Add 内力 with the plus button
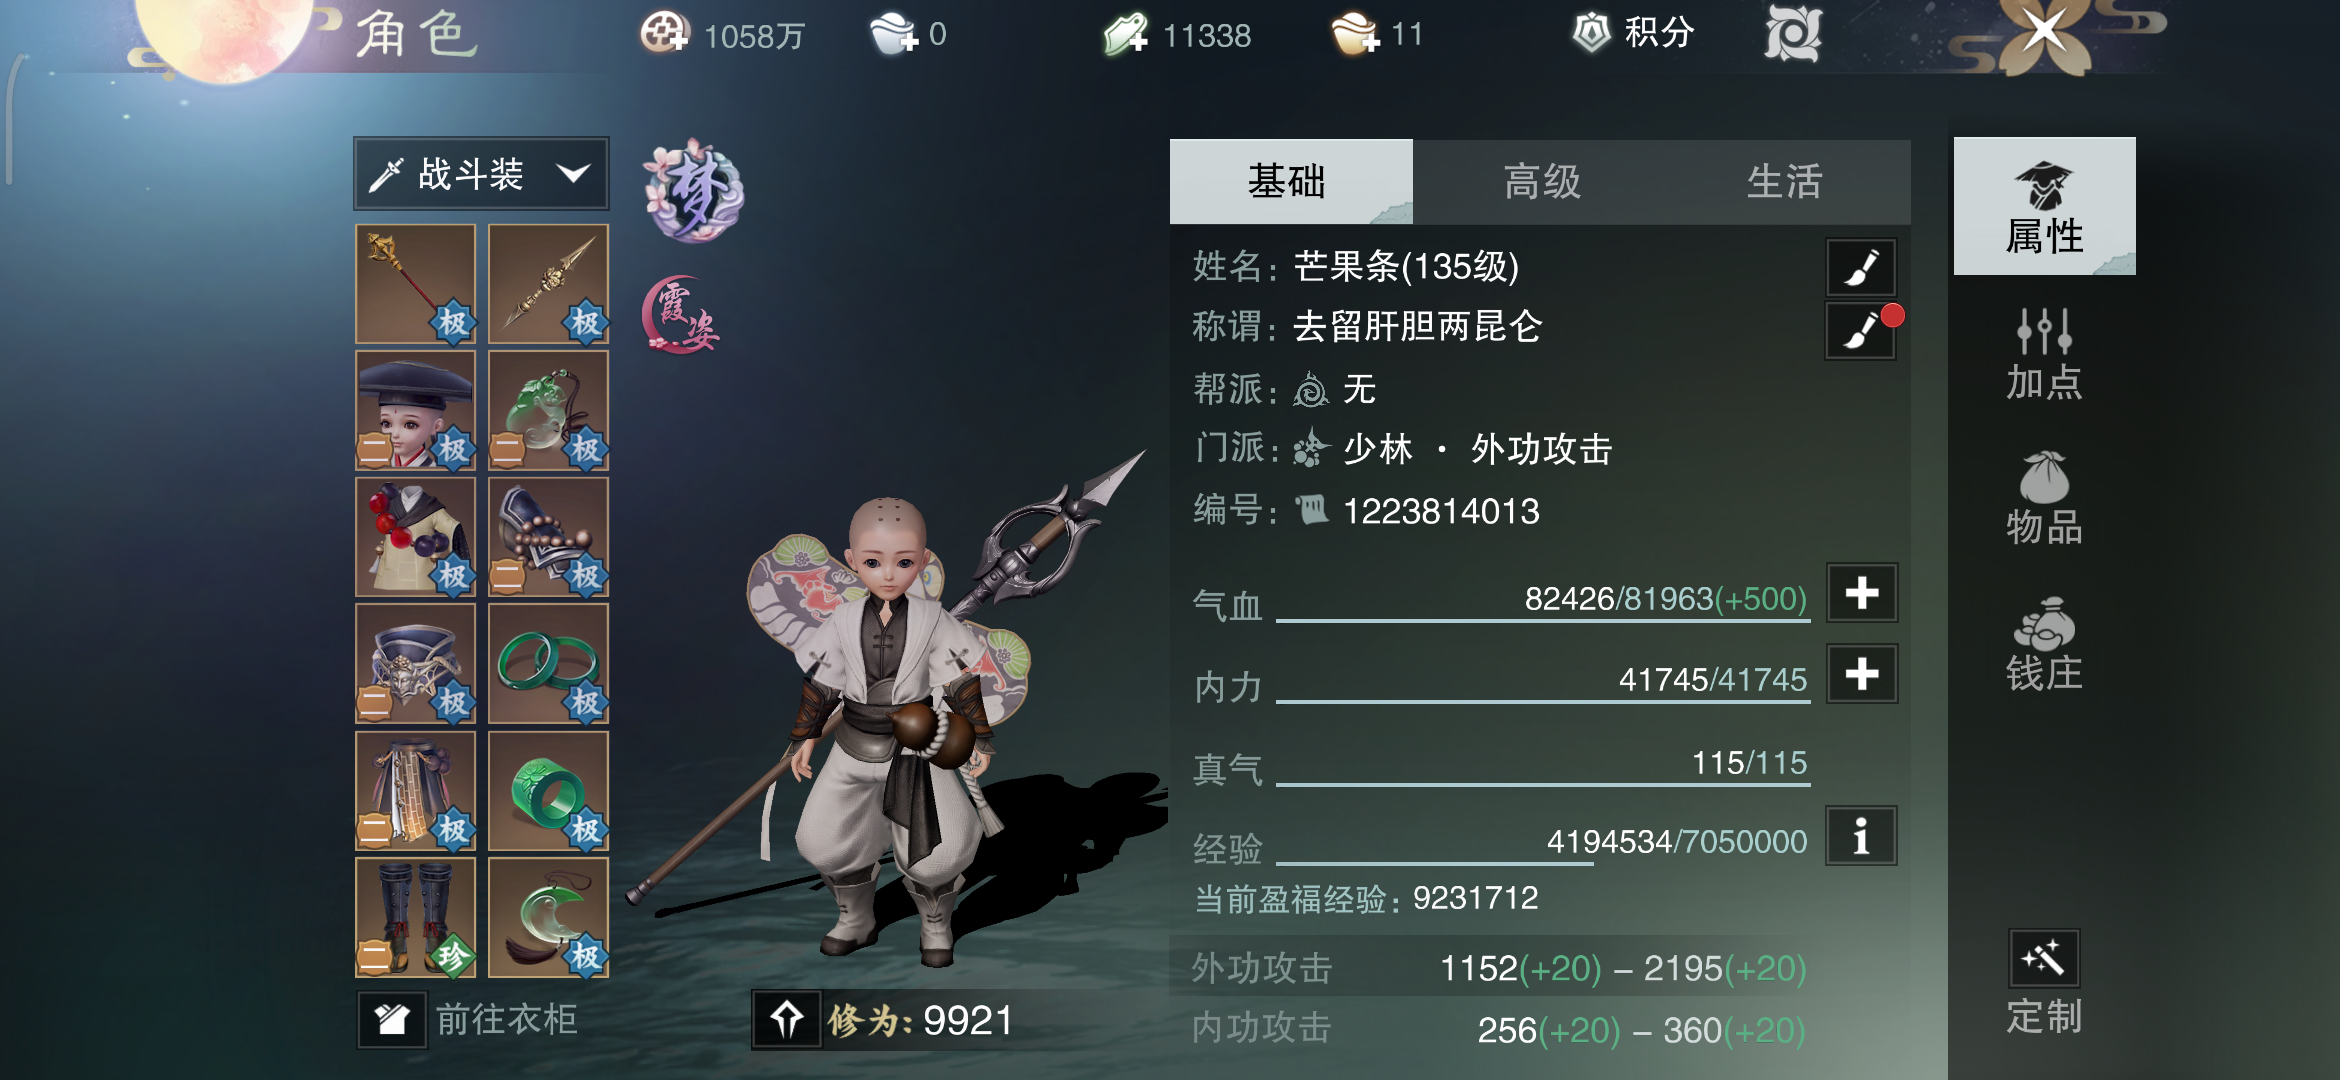The width and height of the screenshot is (2340, 1080). (1861, 673)
